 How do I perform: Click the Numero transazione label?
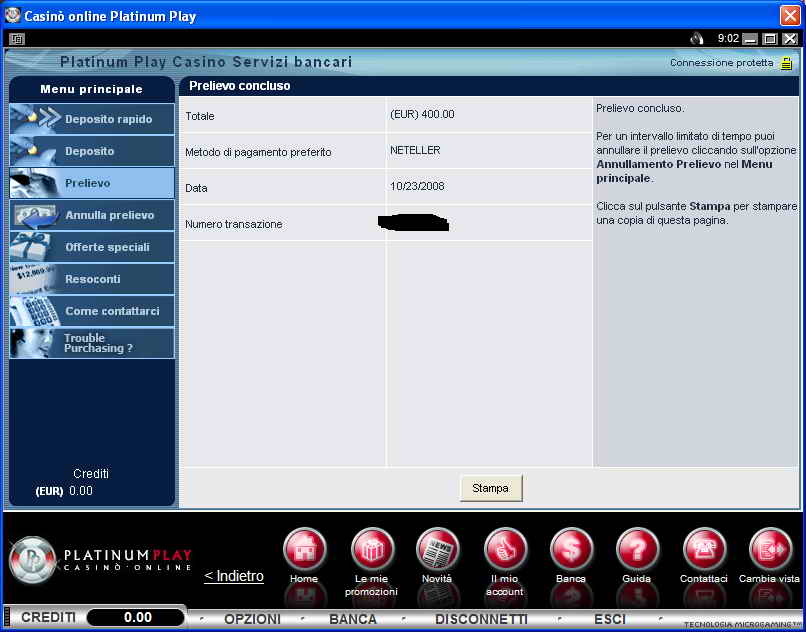pyautogui.click(x=233, y=224)
